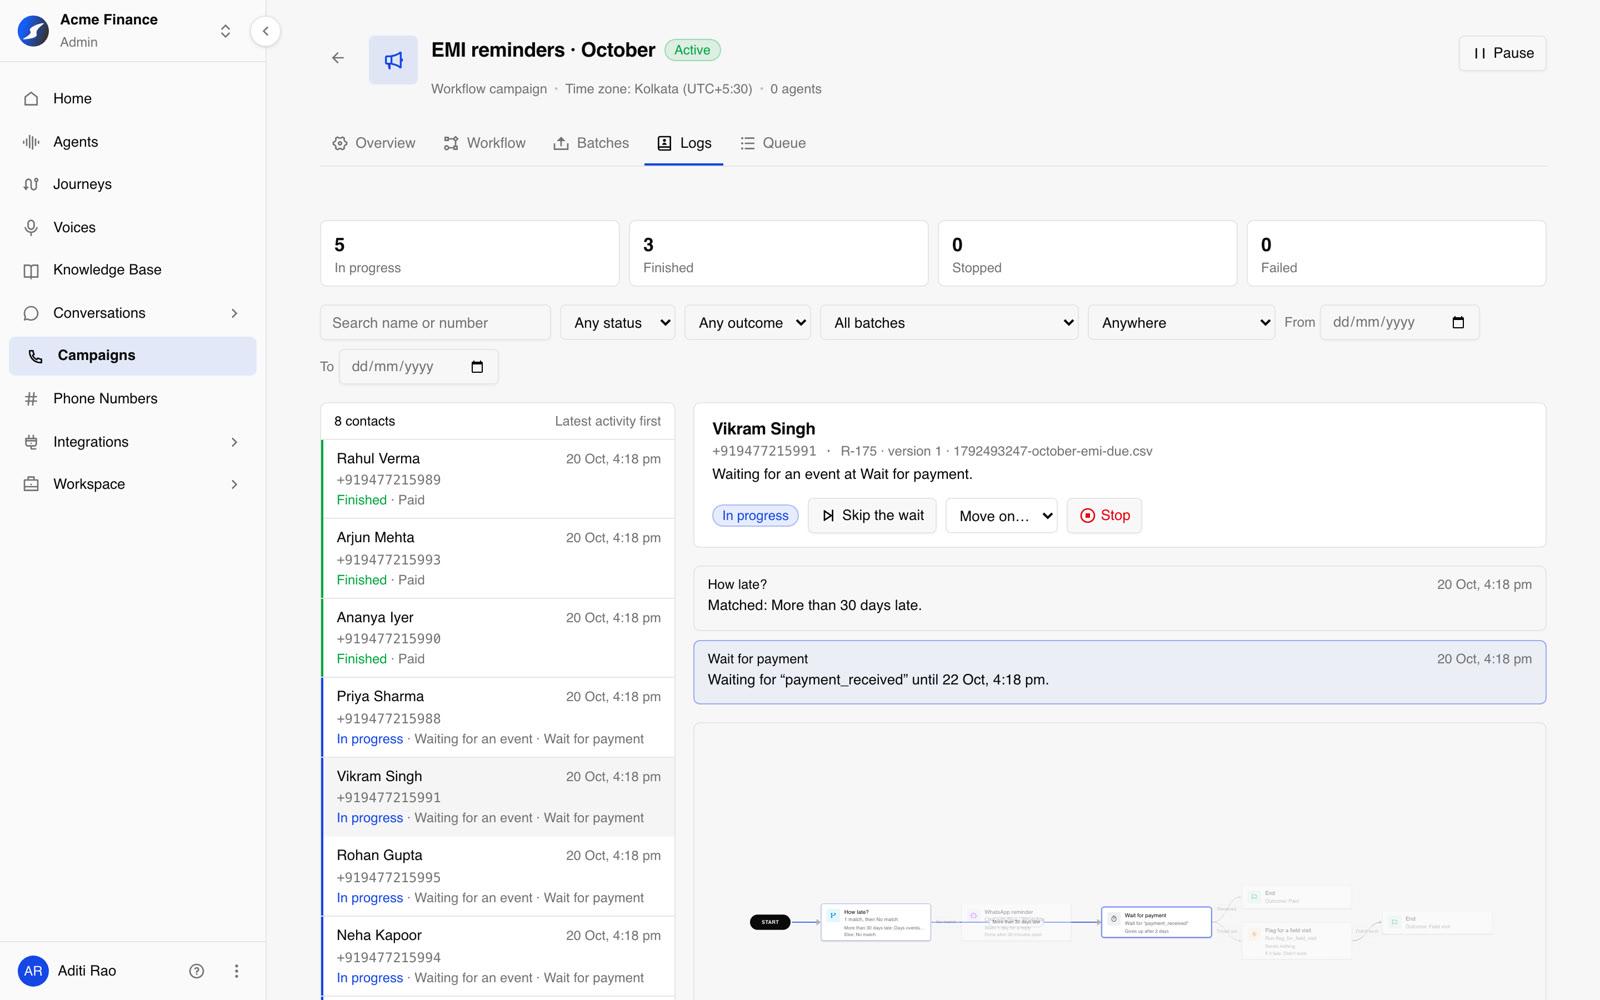Select the Campaigns sidebar item
1600x1000 pixels.
[133, 356]
